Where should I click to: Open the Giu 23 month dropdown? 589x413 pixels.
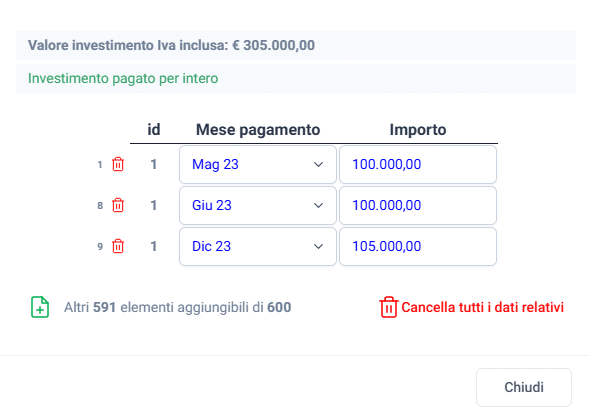tap(258, 206)
